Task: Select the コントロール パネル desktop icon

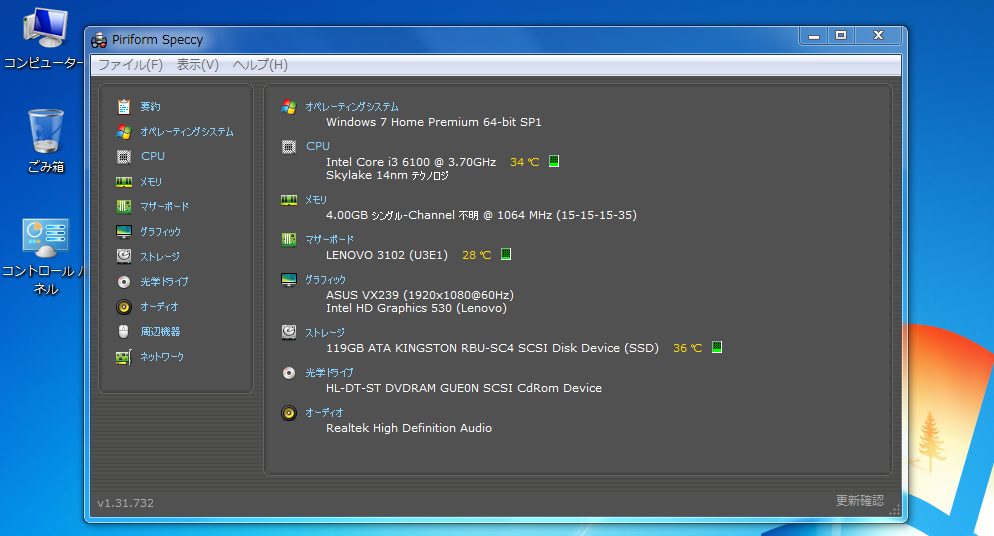Action: 44,257
